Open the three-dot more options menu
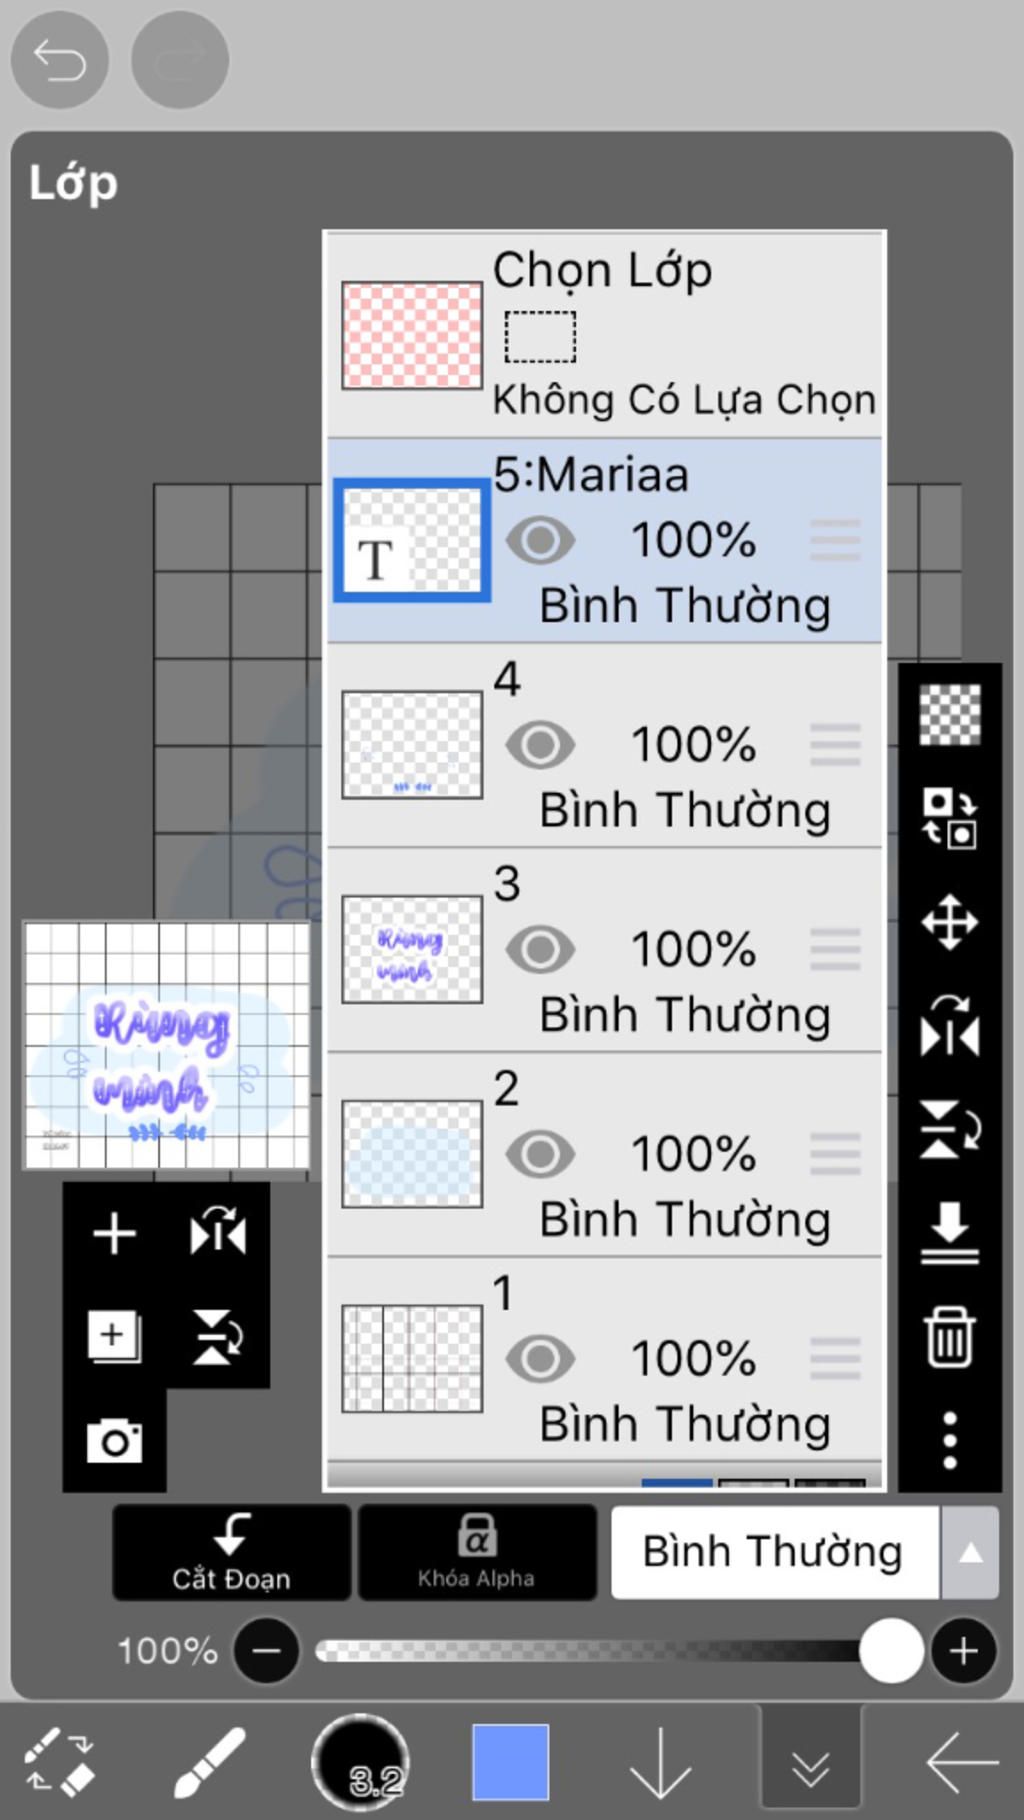This screenshot has width=1024, height=1820. tap(949, 1440)
